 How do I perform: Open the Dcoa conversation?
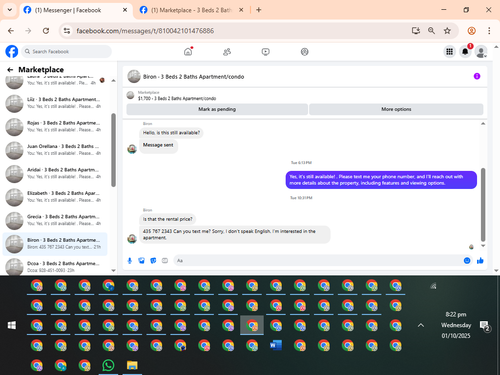click(55, 267)
